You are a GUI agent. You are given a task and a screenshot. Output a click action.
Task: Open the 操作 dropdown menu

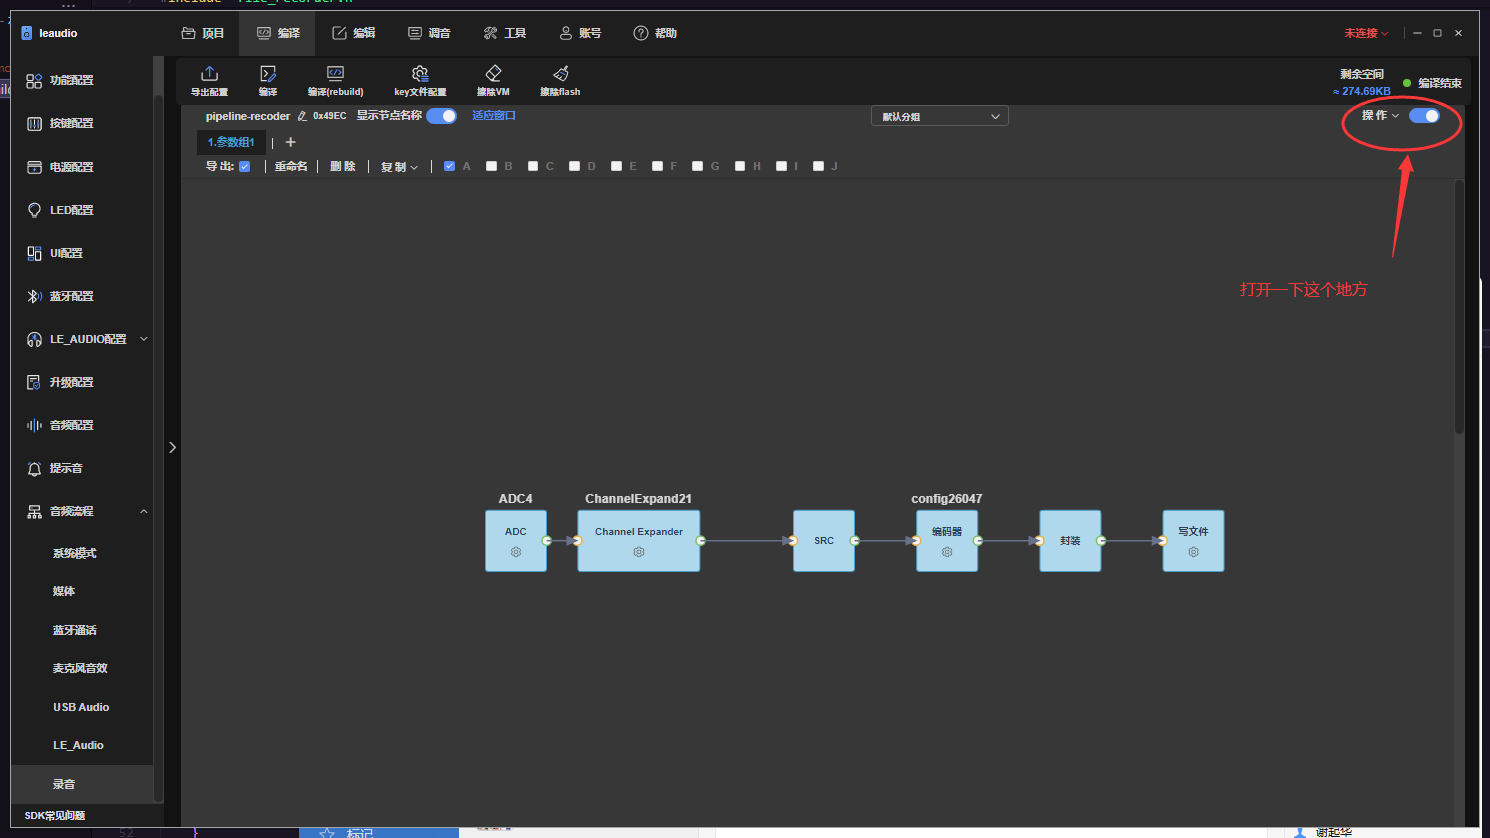point(1380,115)
